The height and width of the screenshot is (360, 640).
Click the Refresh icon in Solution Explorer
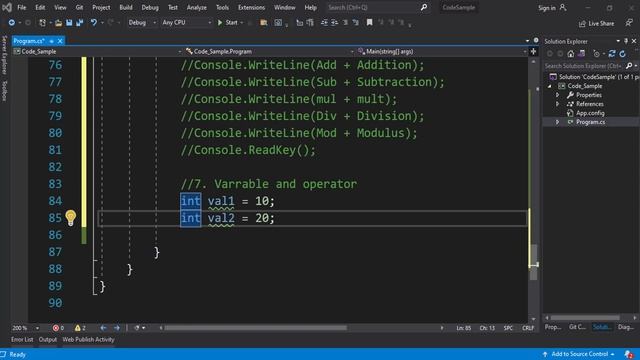[x=622, y=54]
